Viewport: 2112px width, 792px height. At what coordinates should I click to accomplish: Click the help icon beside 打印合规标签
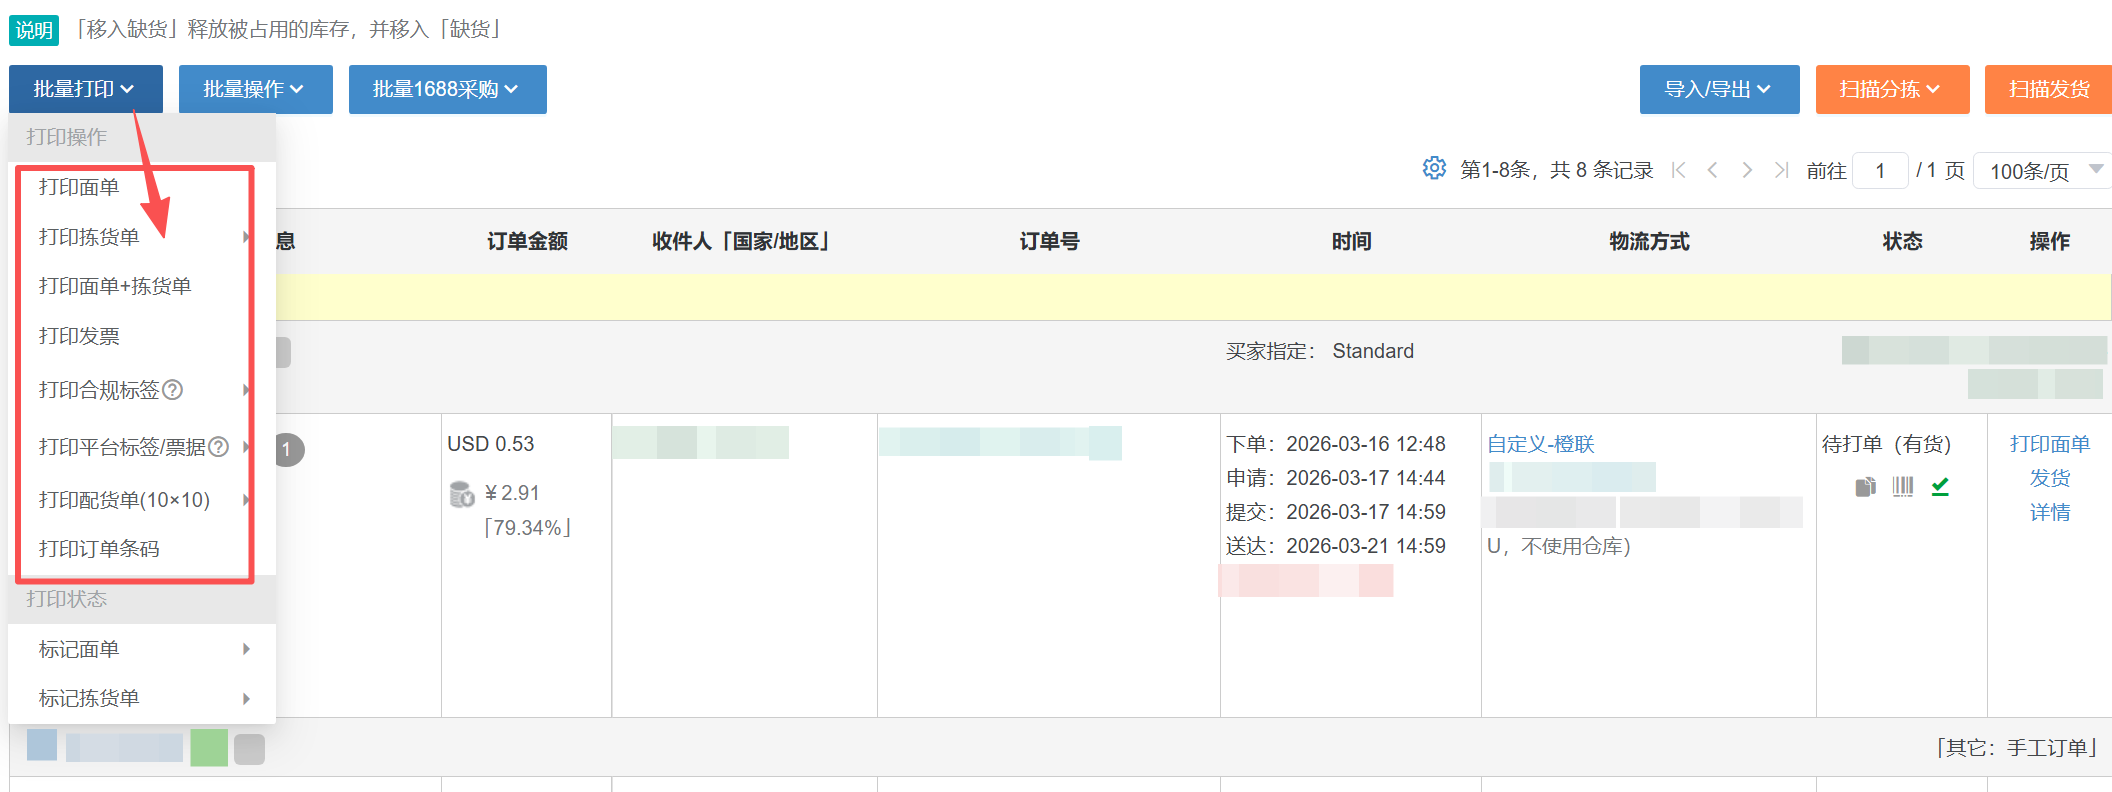pos(172,390)
